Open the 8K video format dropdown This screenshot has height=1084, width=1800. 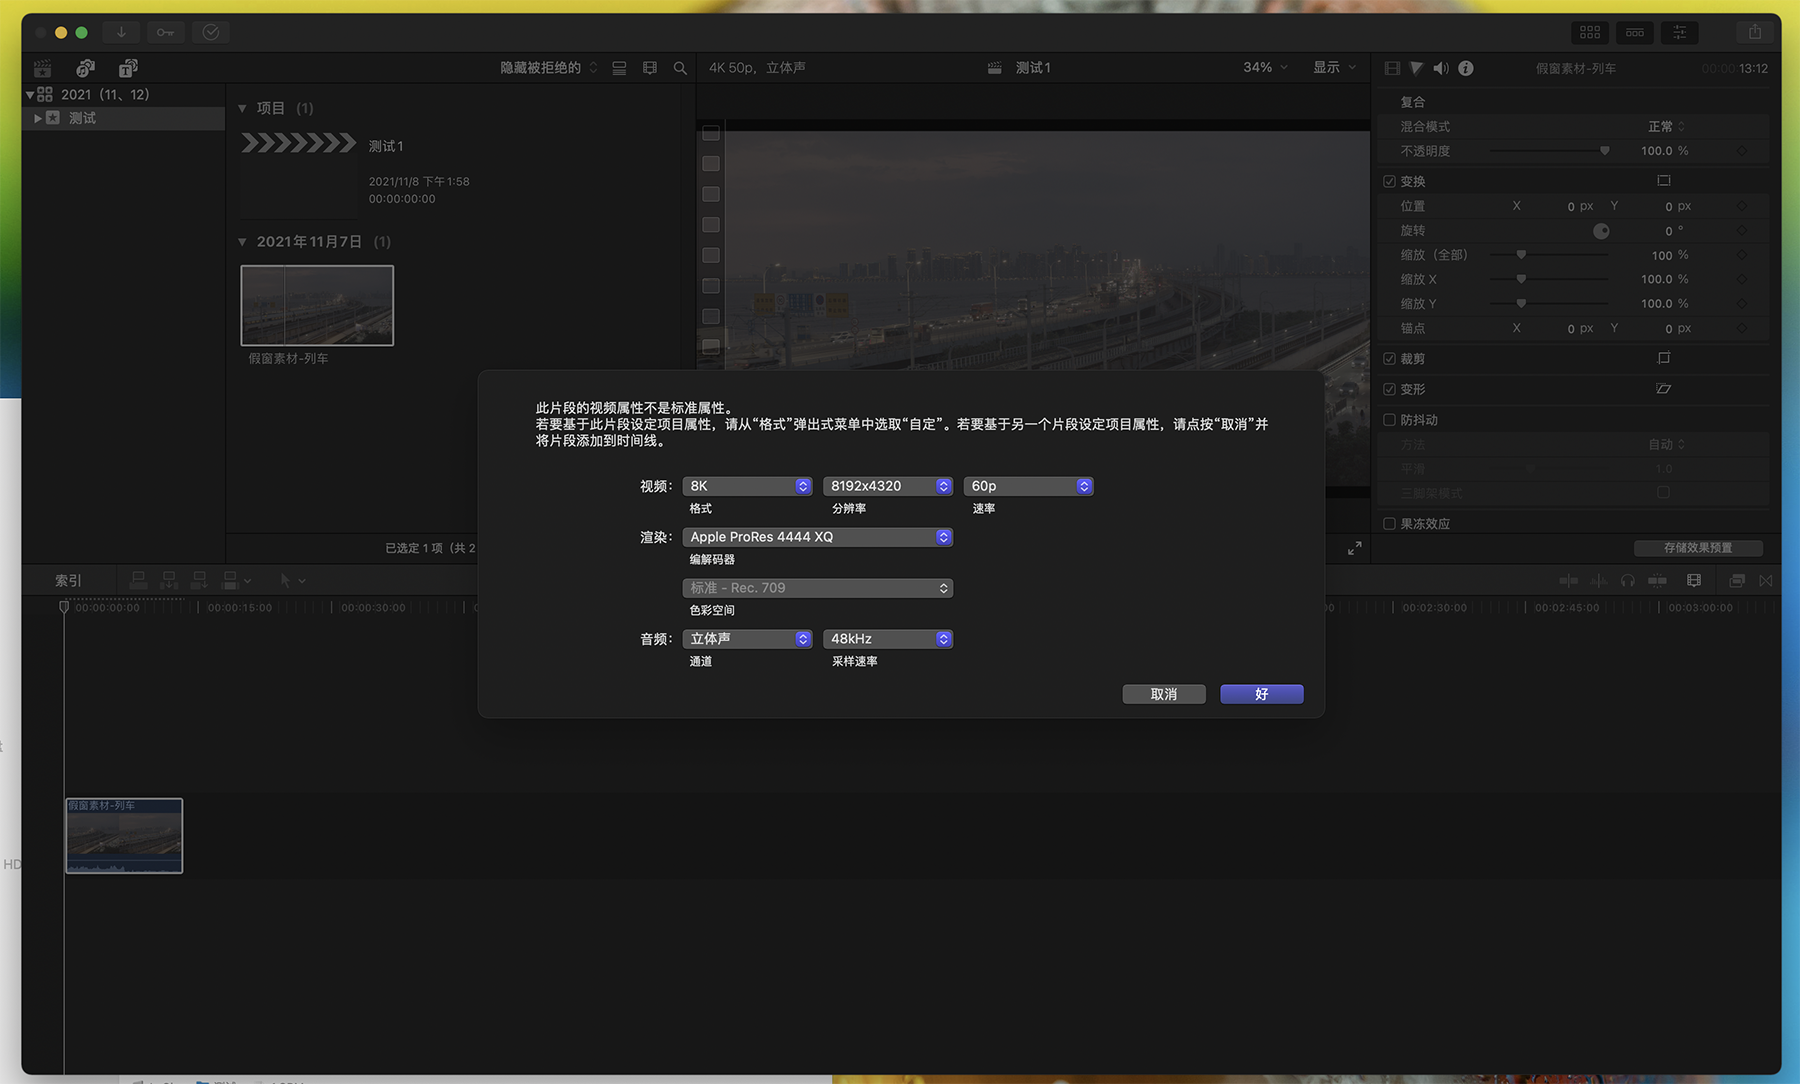(747, 486)
